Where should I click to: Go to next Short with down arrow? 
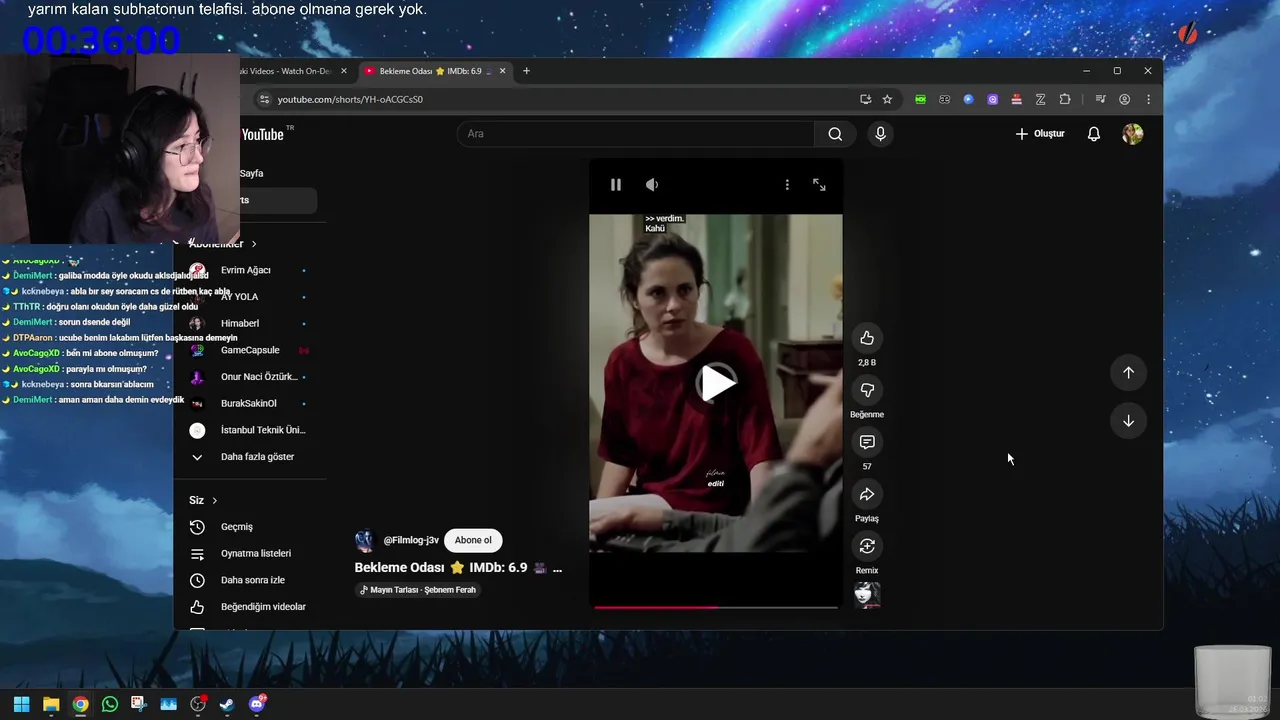1128,421
